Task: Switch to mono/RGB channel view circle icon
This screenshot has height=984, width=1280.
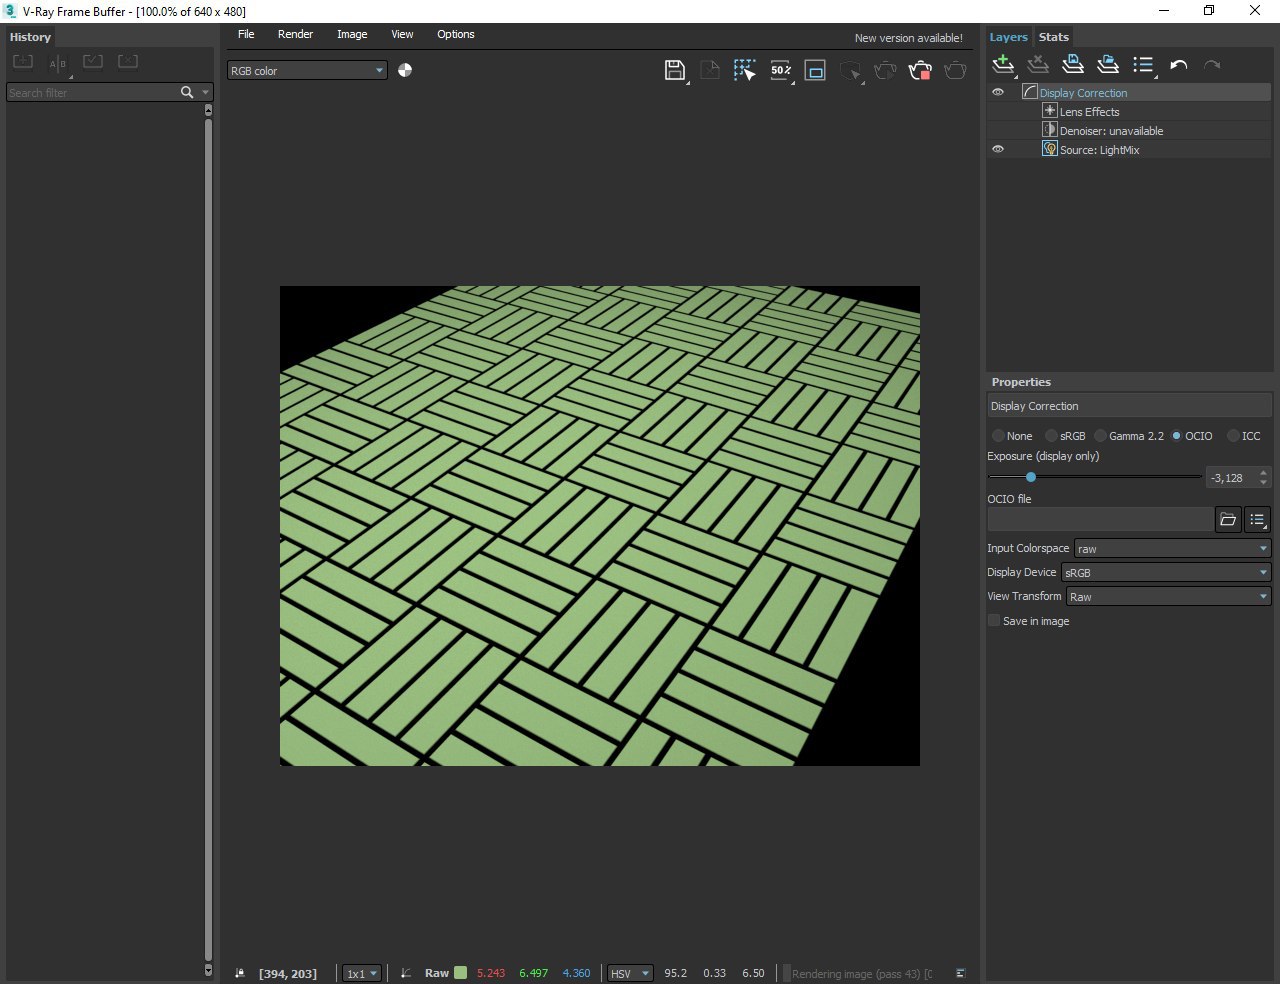Action: pyautogui.click(x=405, y=70)
